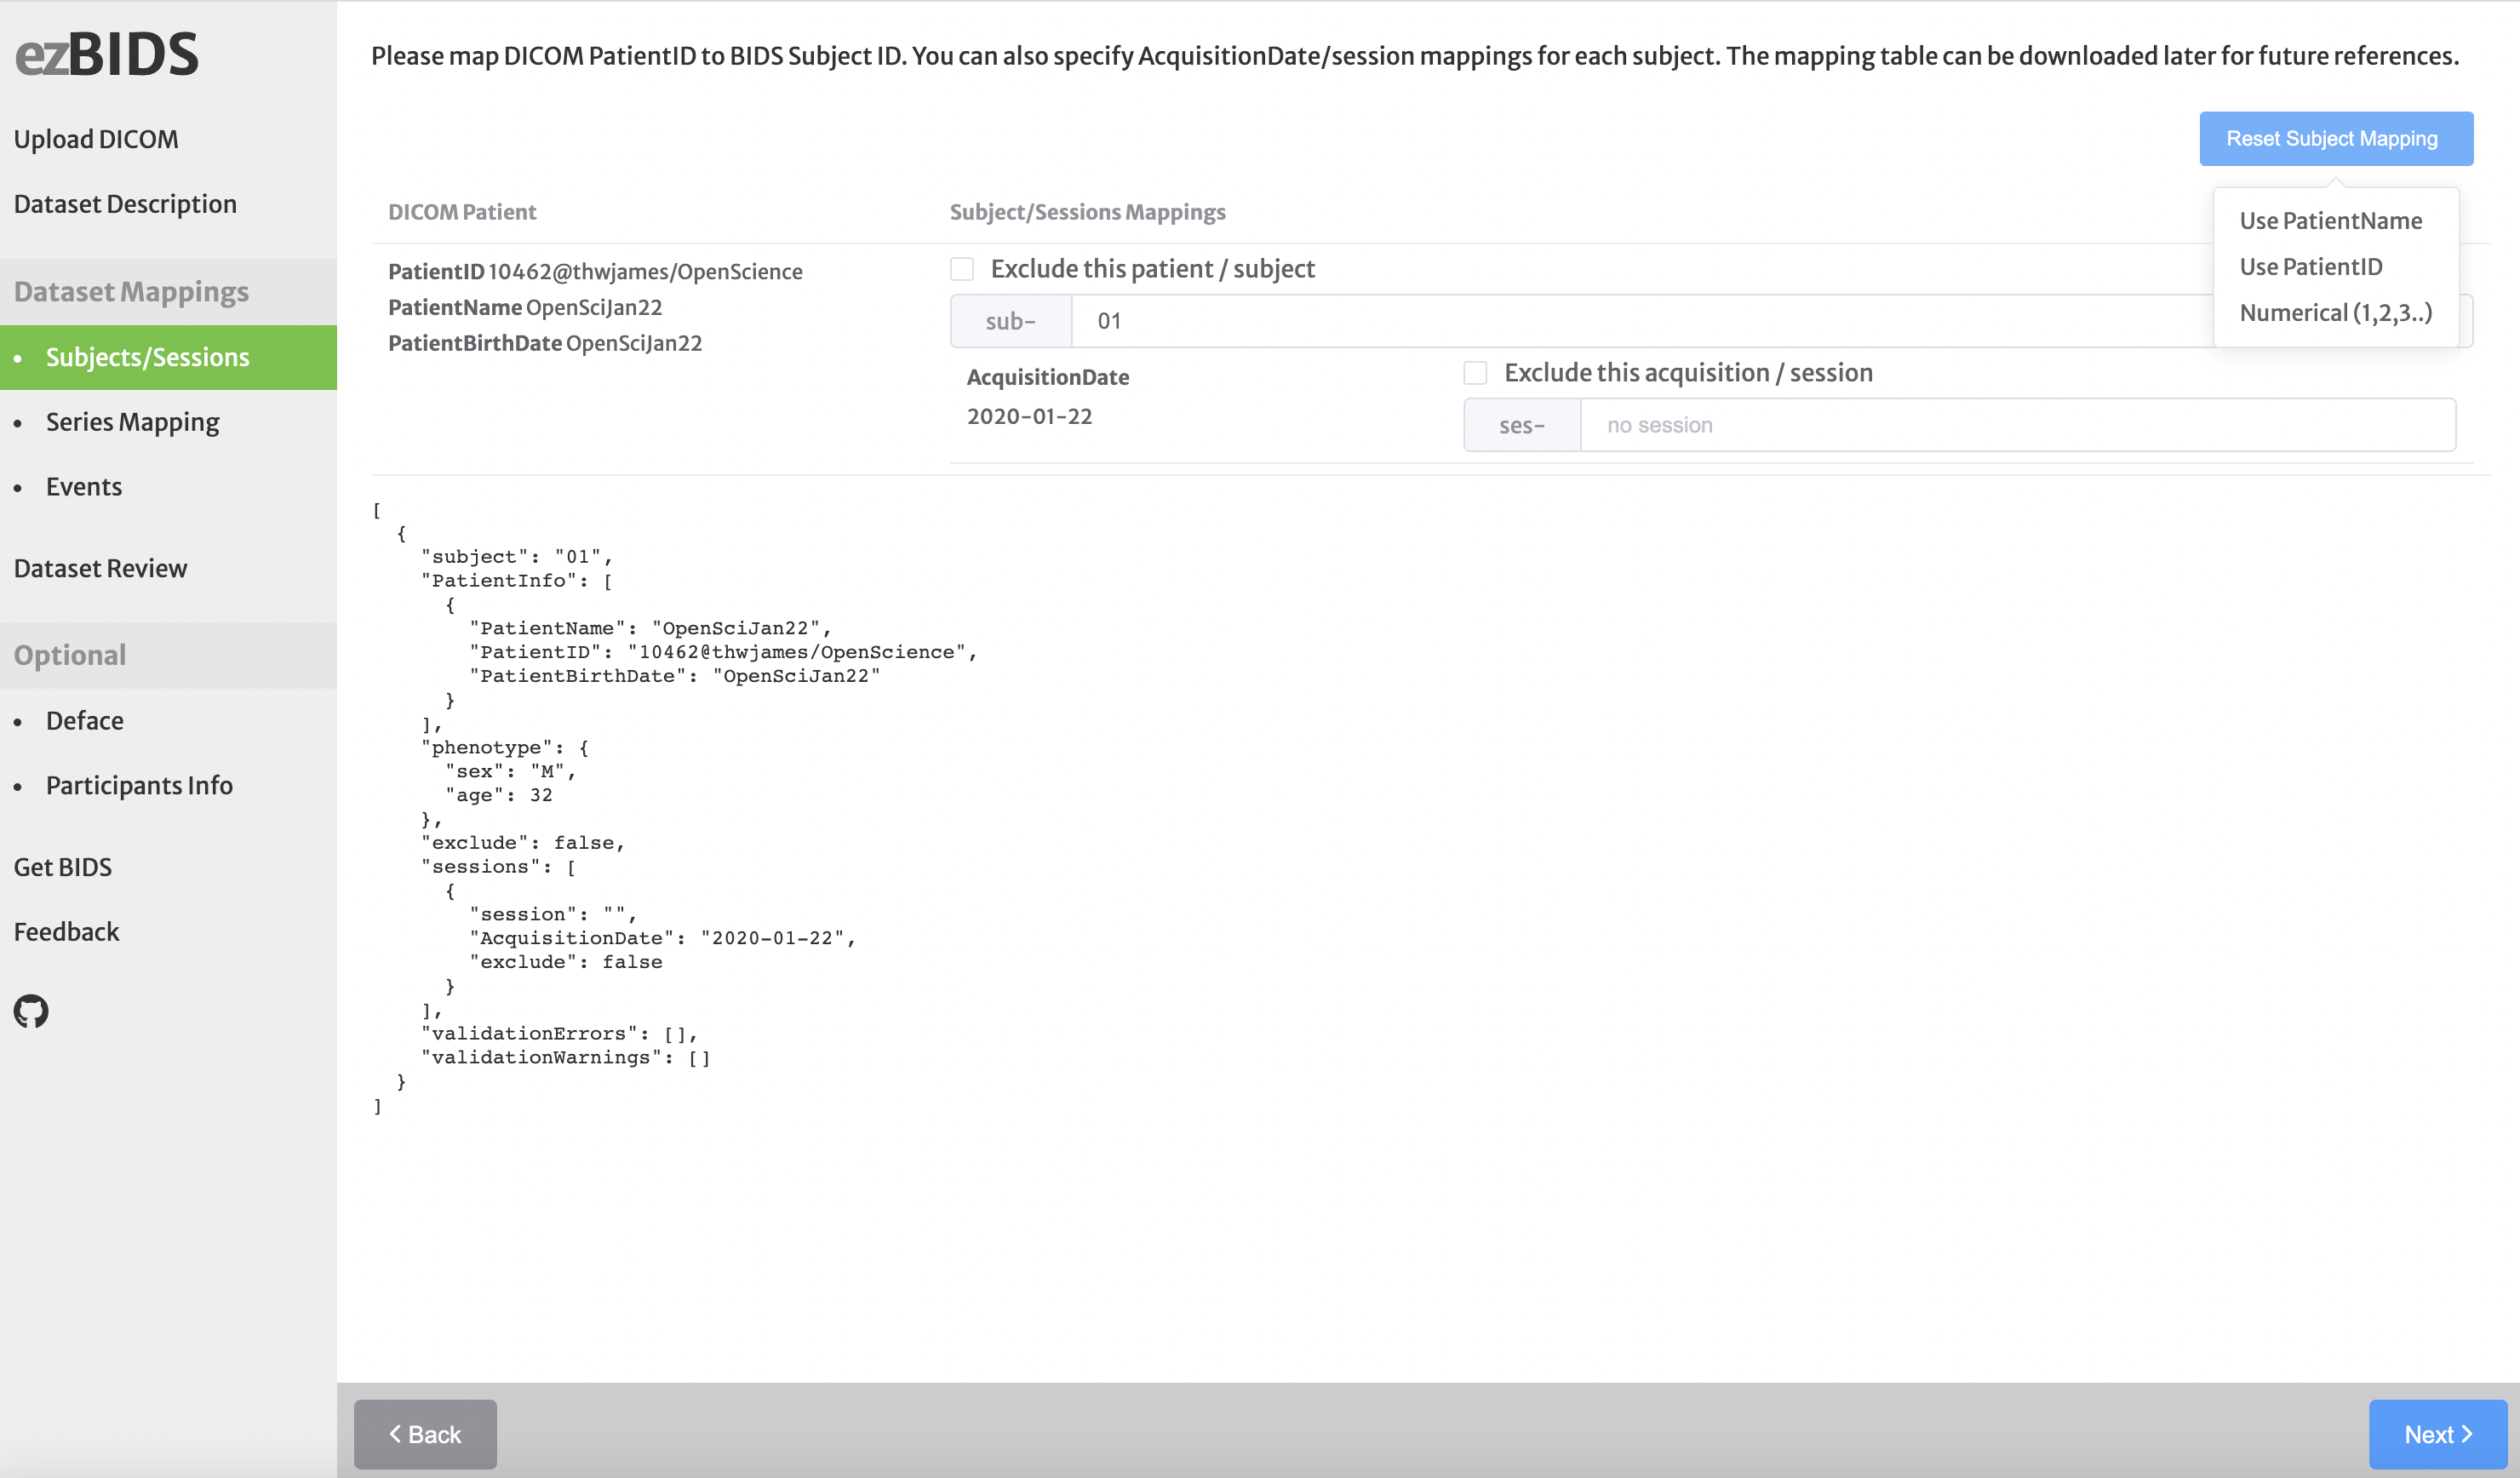
Task: Click the PatientID 10462@thwjames/OpenScience text
Action: (x=595, y=272)
